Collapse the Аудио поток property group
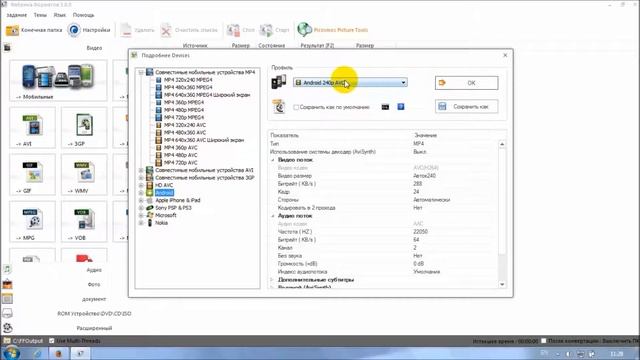 click(273, 216)
